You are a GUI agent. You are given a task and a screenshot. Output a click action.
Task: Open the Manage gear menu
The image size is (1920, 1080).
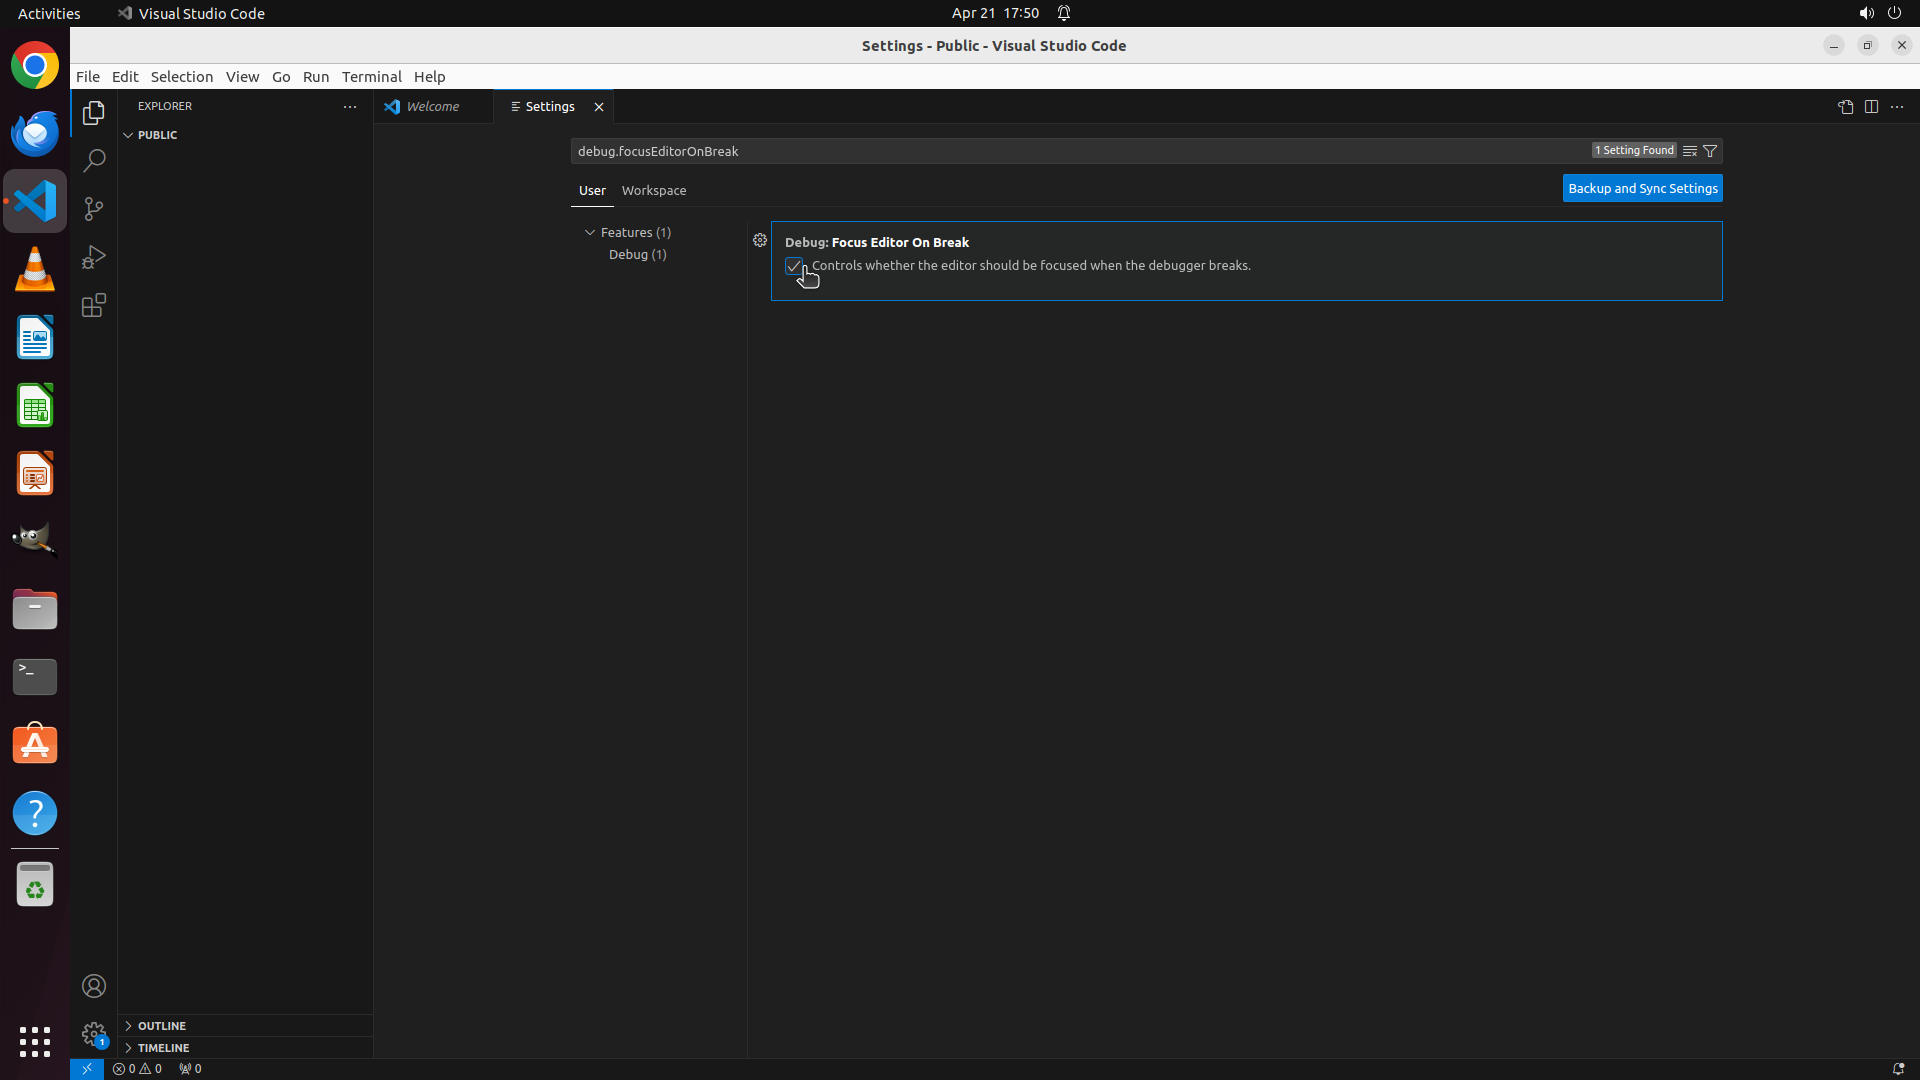[94, 1034]
